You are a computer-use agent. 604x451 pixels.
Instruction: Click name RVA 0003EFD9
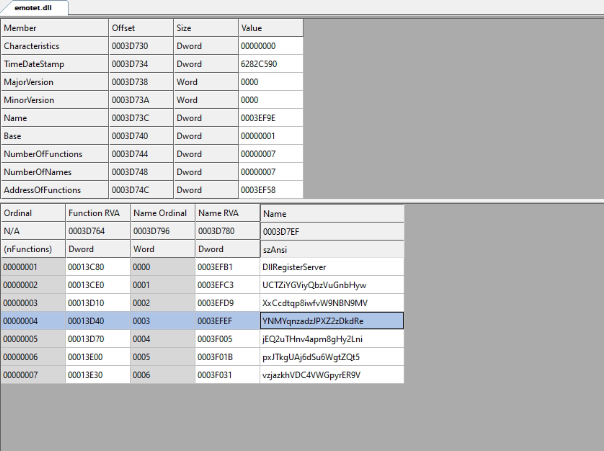[x=228, y=303]
